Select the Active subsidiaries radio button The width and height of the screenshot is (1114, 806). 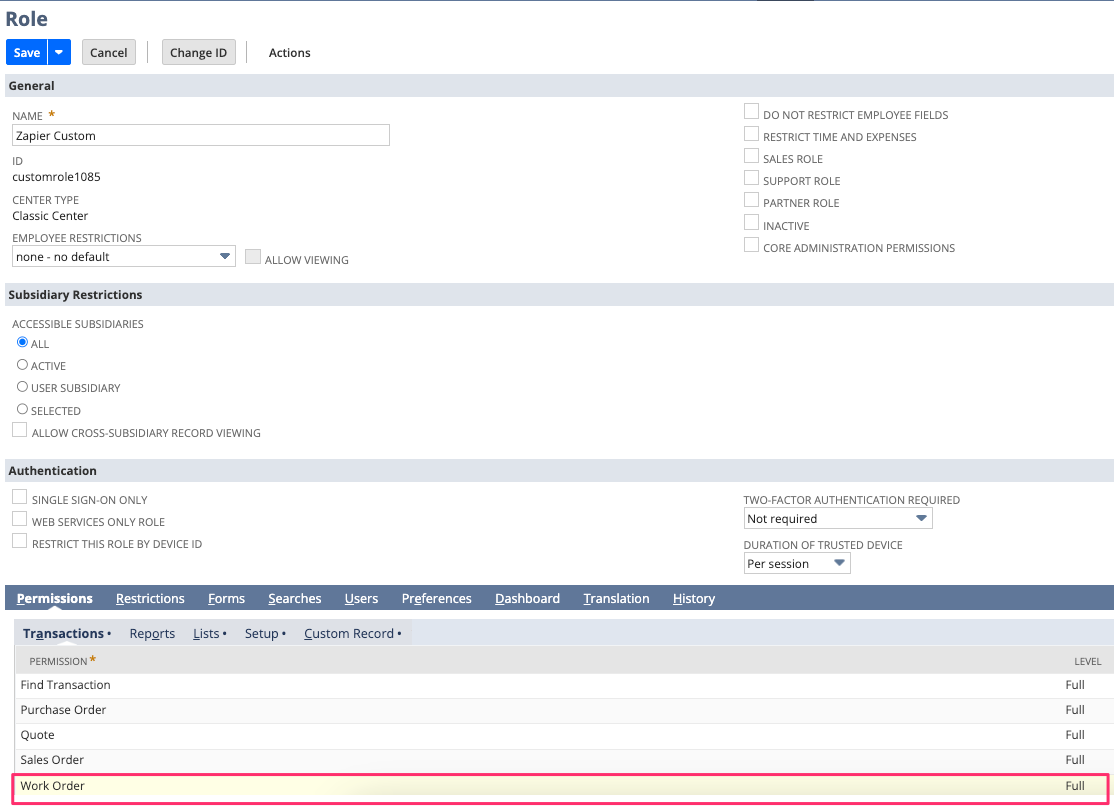(x=21, y=365)
